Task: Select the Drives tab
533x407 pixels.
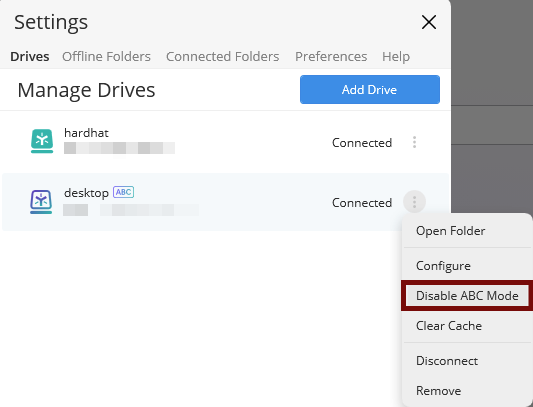Action: 30,56
